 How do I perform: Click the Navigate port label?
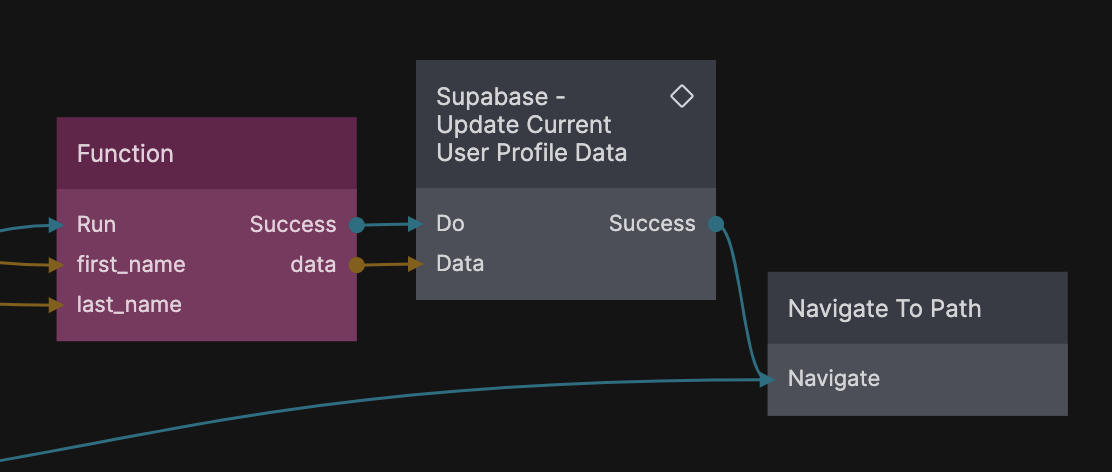coord(834,378)
